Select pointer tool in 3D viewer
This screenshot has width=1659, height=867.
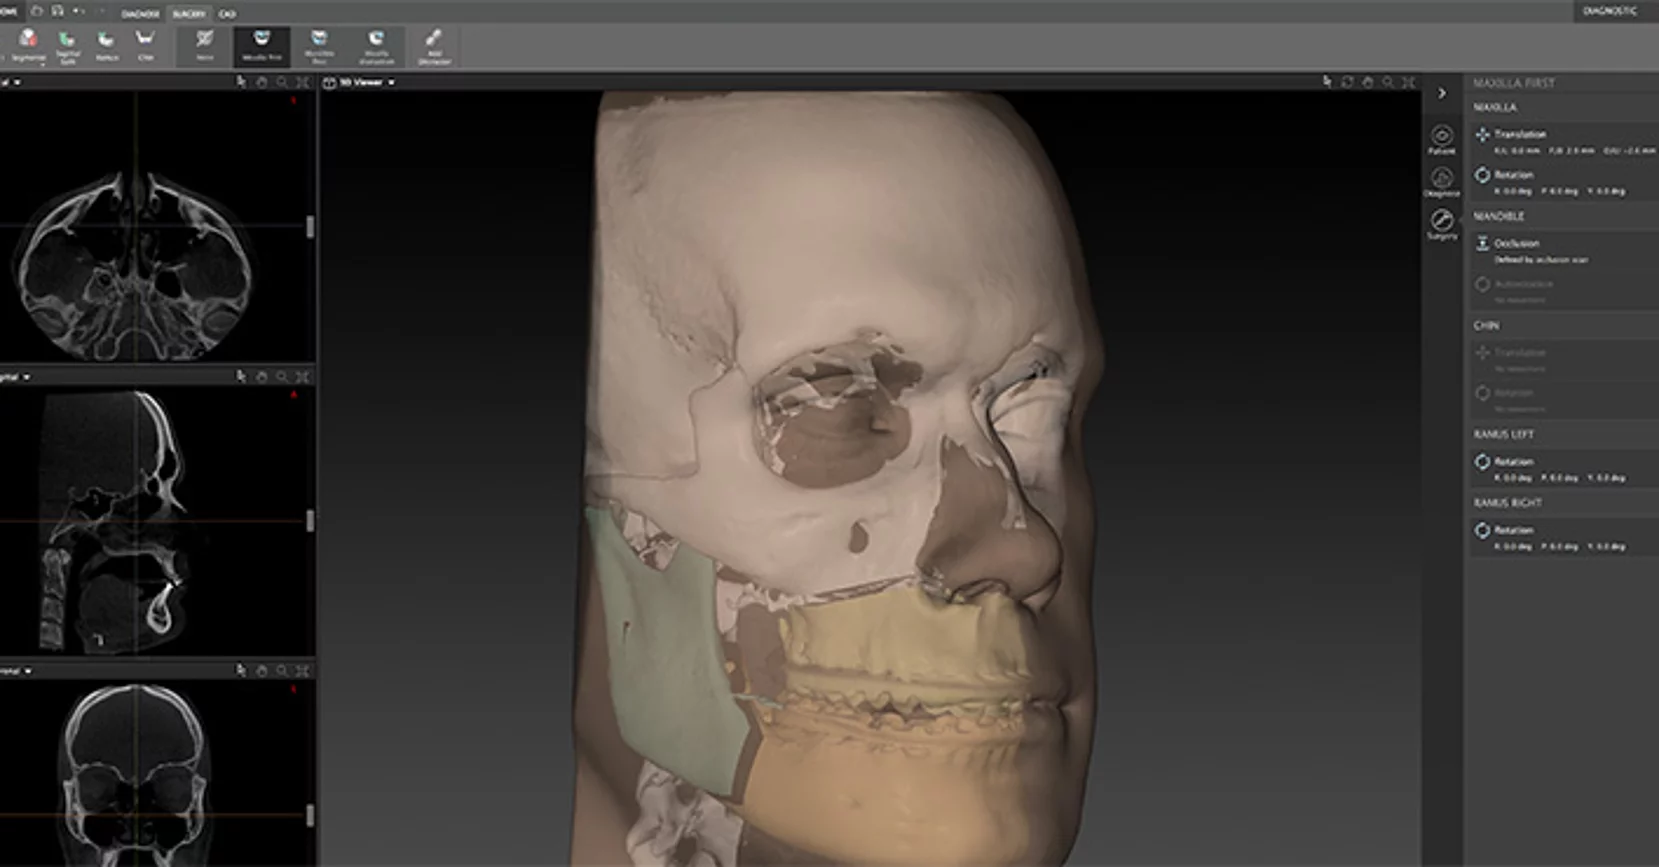pos(1327,82)
